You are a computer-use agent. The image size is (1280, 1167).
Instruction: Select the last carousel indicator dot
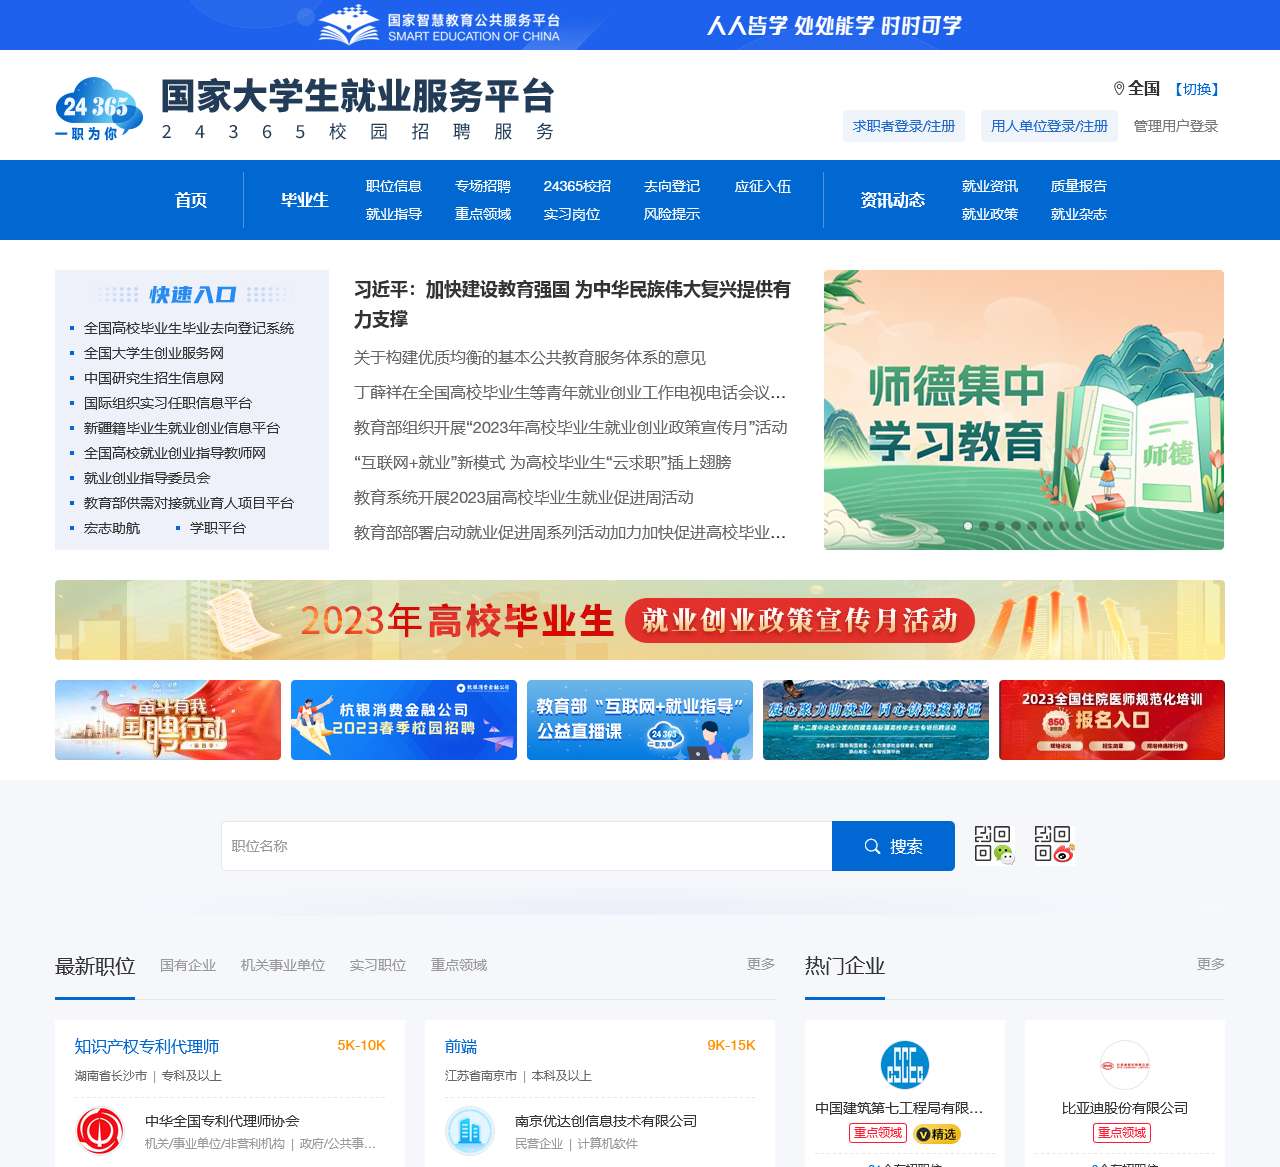[1080, 526]
